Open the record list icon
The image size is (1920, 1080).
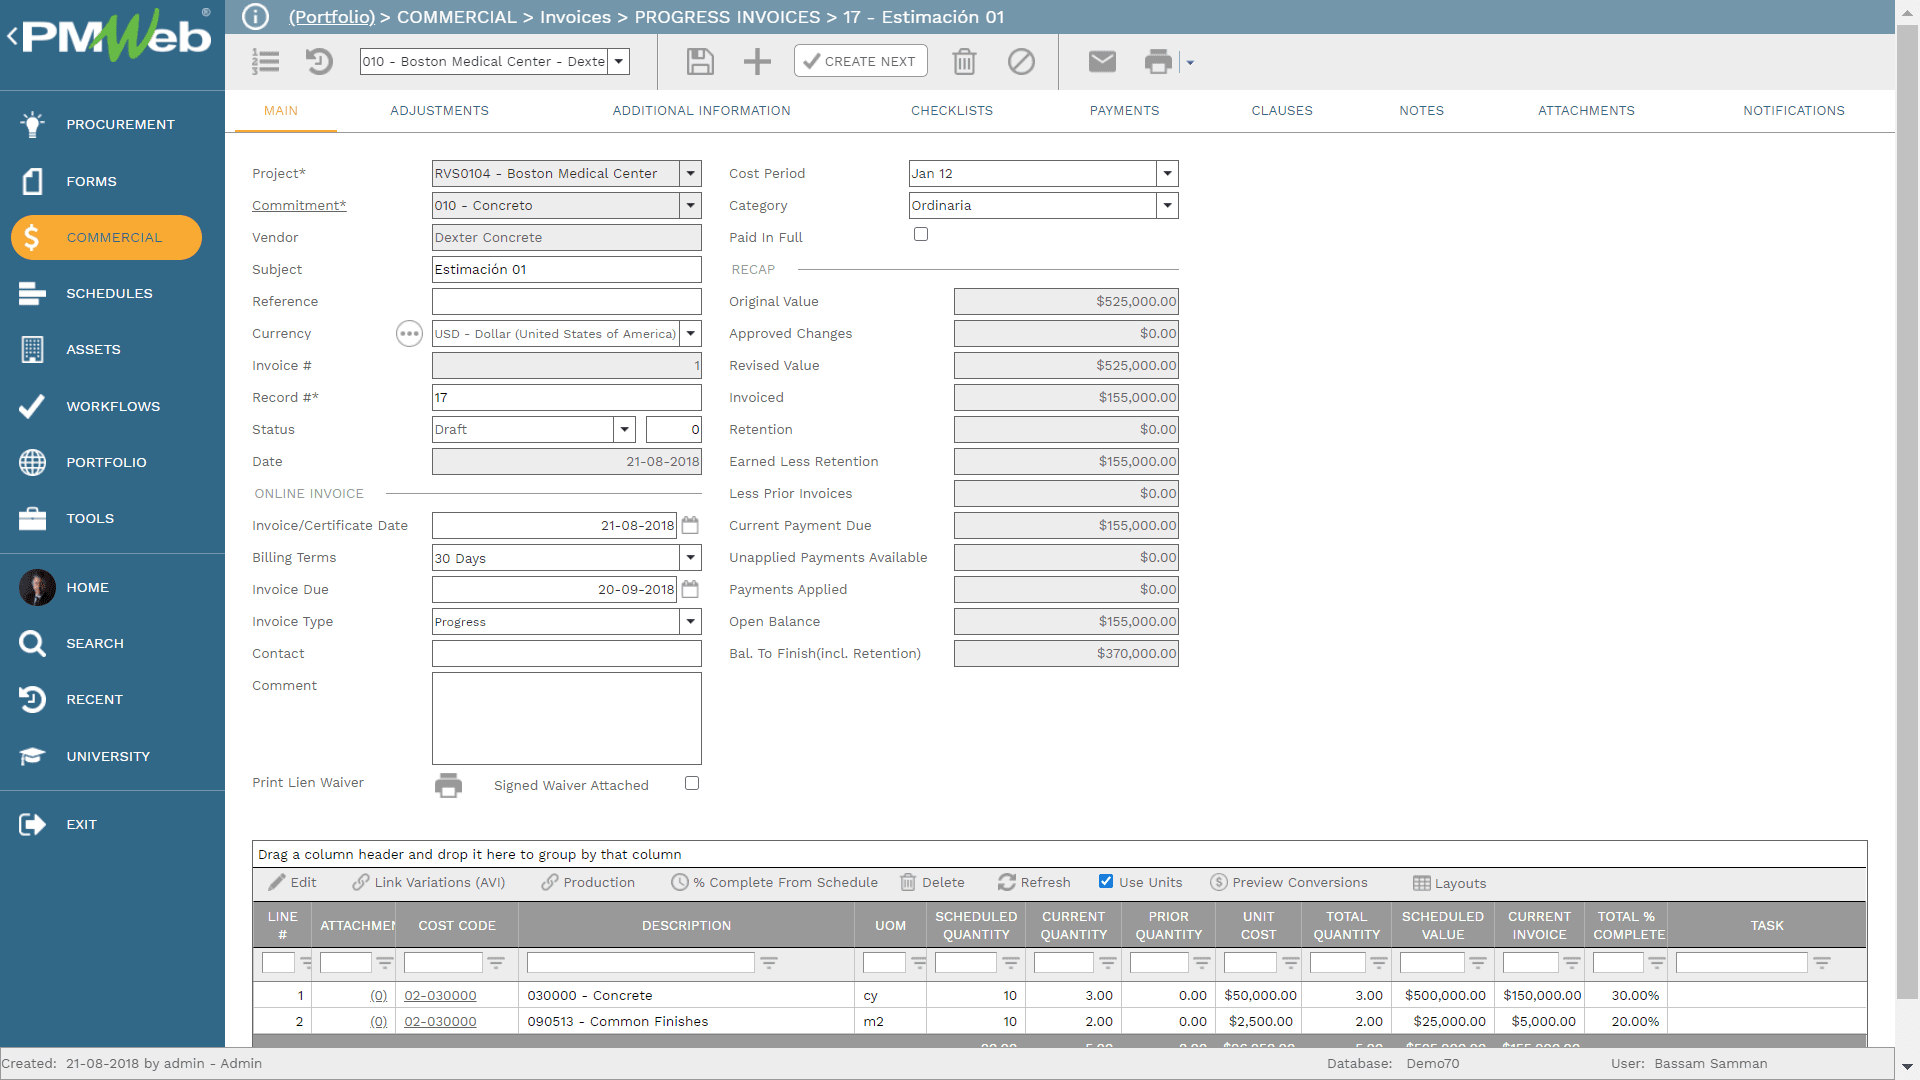coord(266,62)
